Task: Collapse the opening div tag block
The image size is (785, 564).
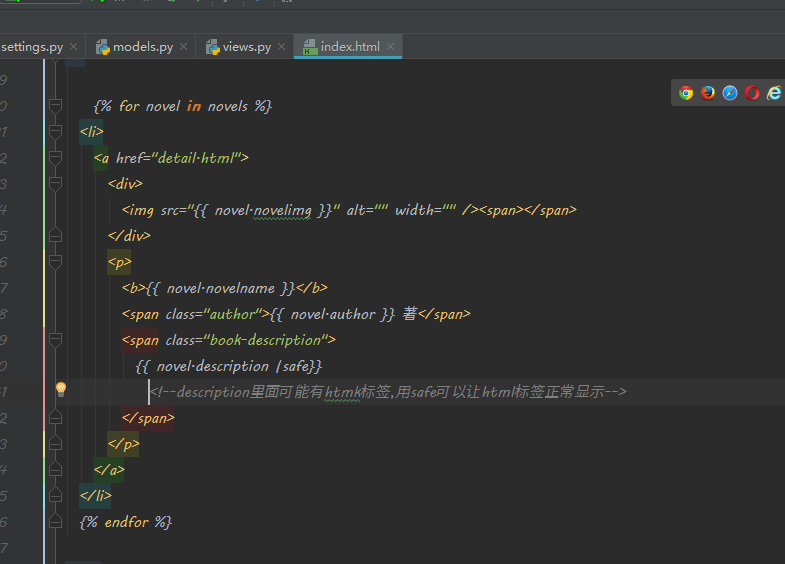Action: click(55, 184)
